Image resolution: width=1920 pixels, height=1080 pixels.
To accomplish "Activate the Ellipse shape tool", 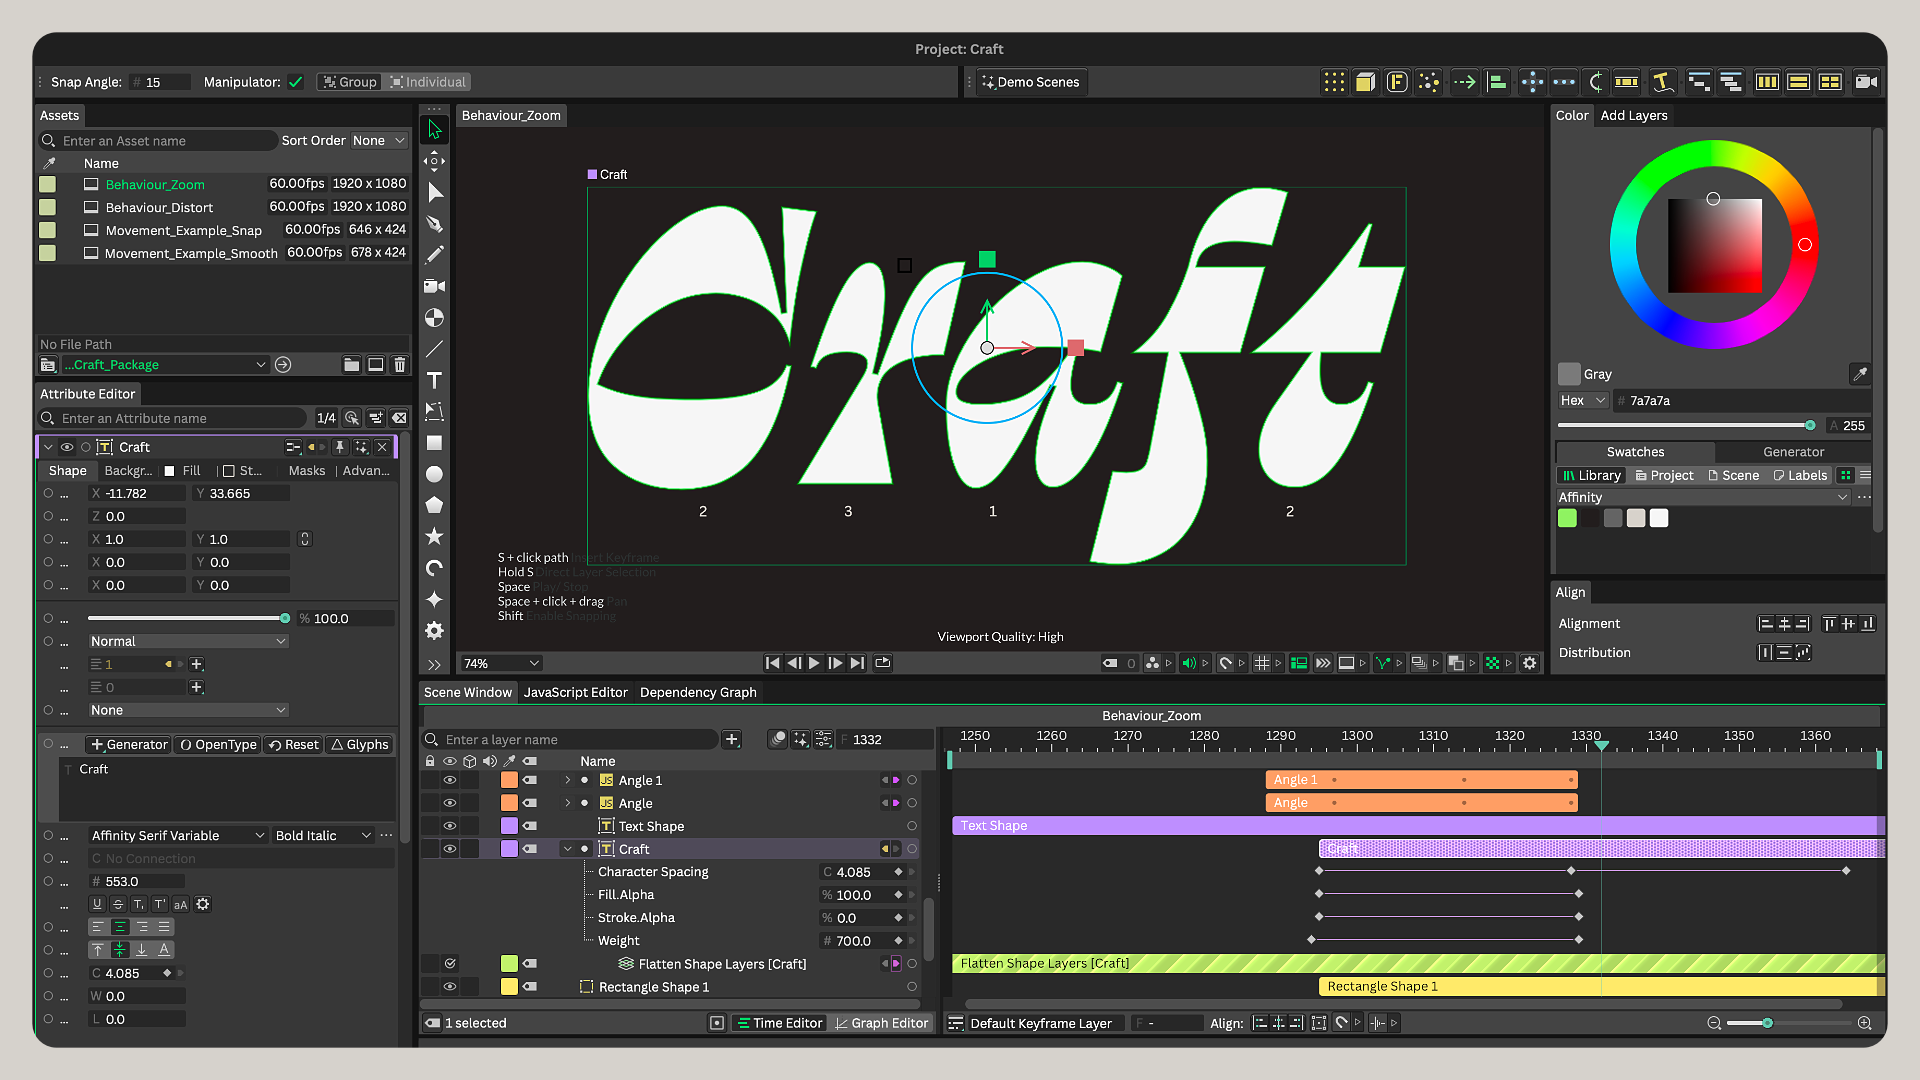I will (434, 474).
